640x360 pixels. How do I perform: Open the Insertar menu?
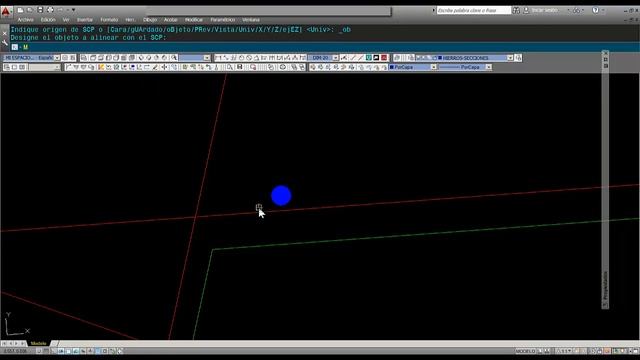click(x=85, y=20)
